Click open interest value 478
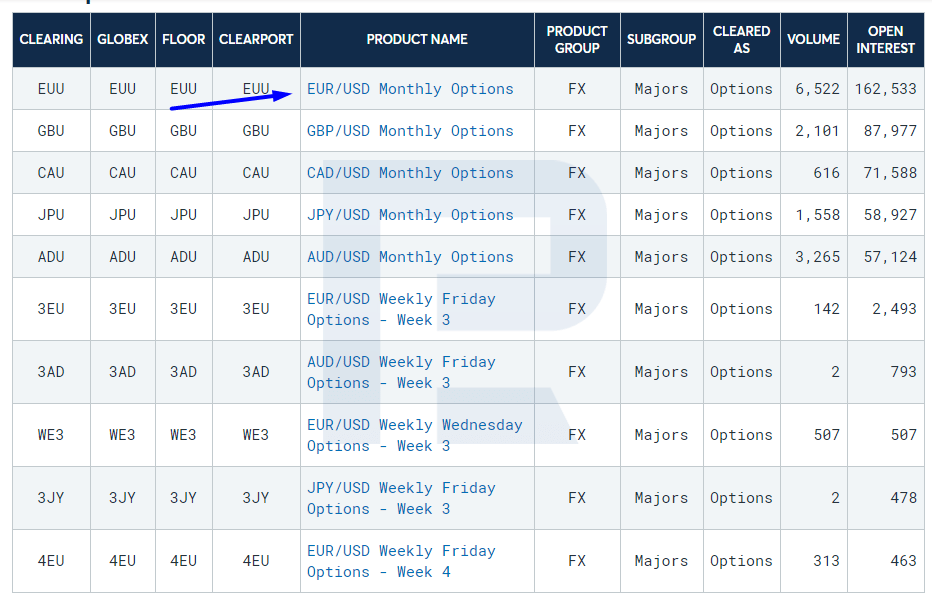The width and height of the screenshot is (932, 606). point(903,498)
